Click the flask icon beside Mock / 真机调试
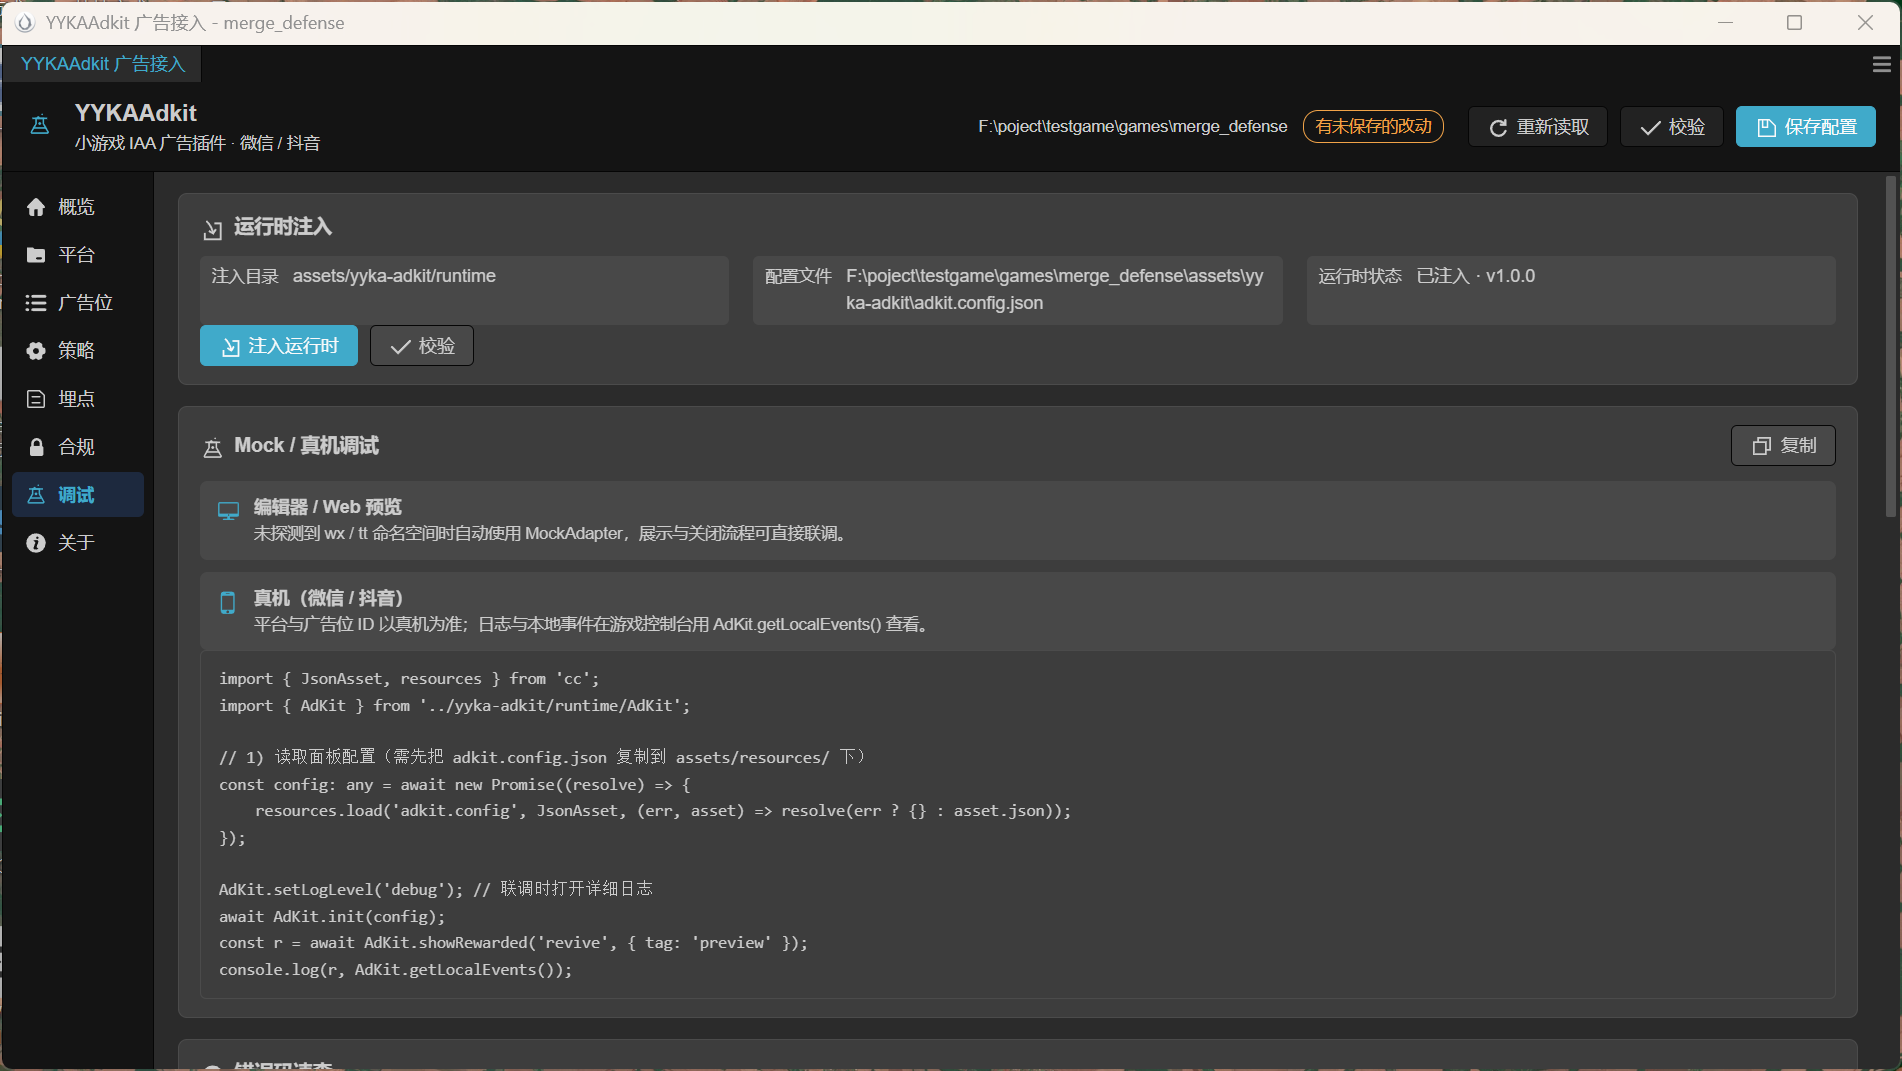The width and height of the screenshot is (1902, 1071). click(213, 448)
